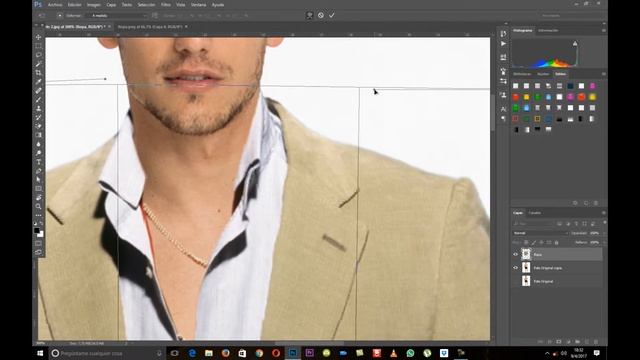Switch to the Ajustes tab
Image resolution: width=640 pixels, height=360 pixels.
click(x=543, y=74)
